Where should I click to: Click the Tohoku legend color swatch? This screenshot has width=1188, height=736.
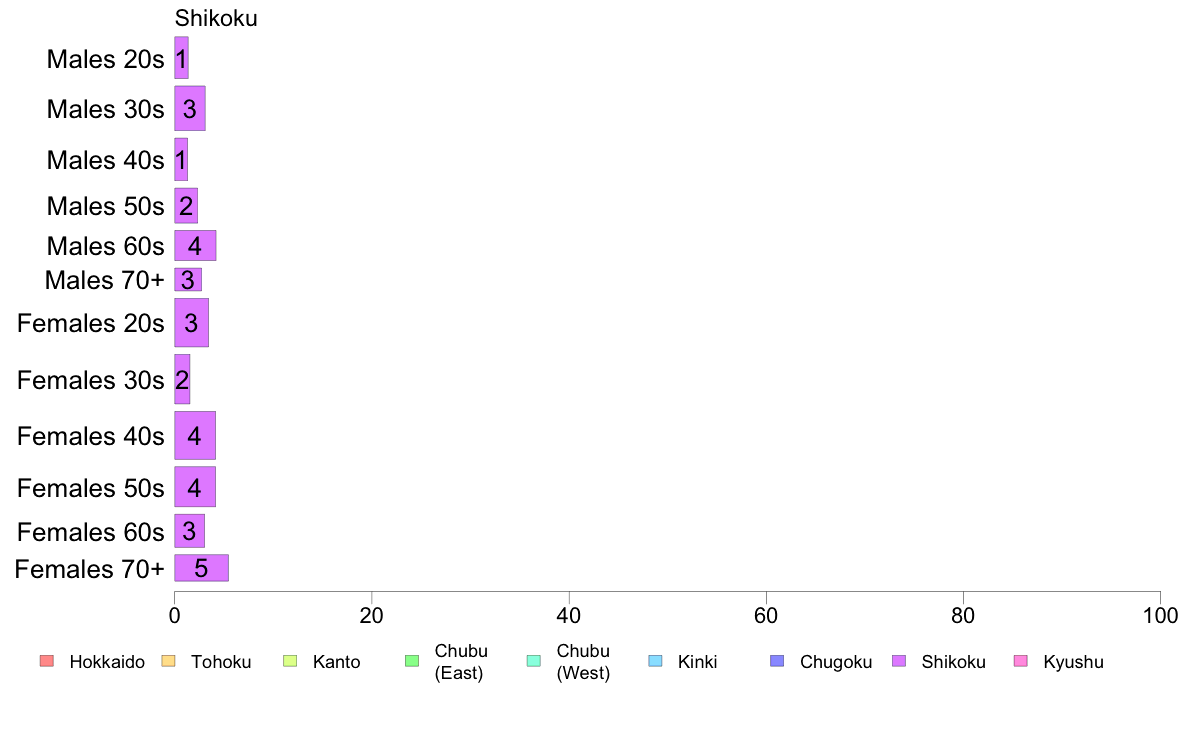168,661
